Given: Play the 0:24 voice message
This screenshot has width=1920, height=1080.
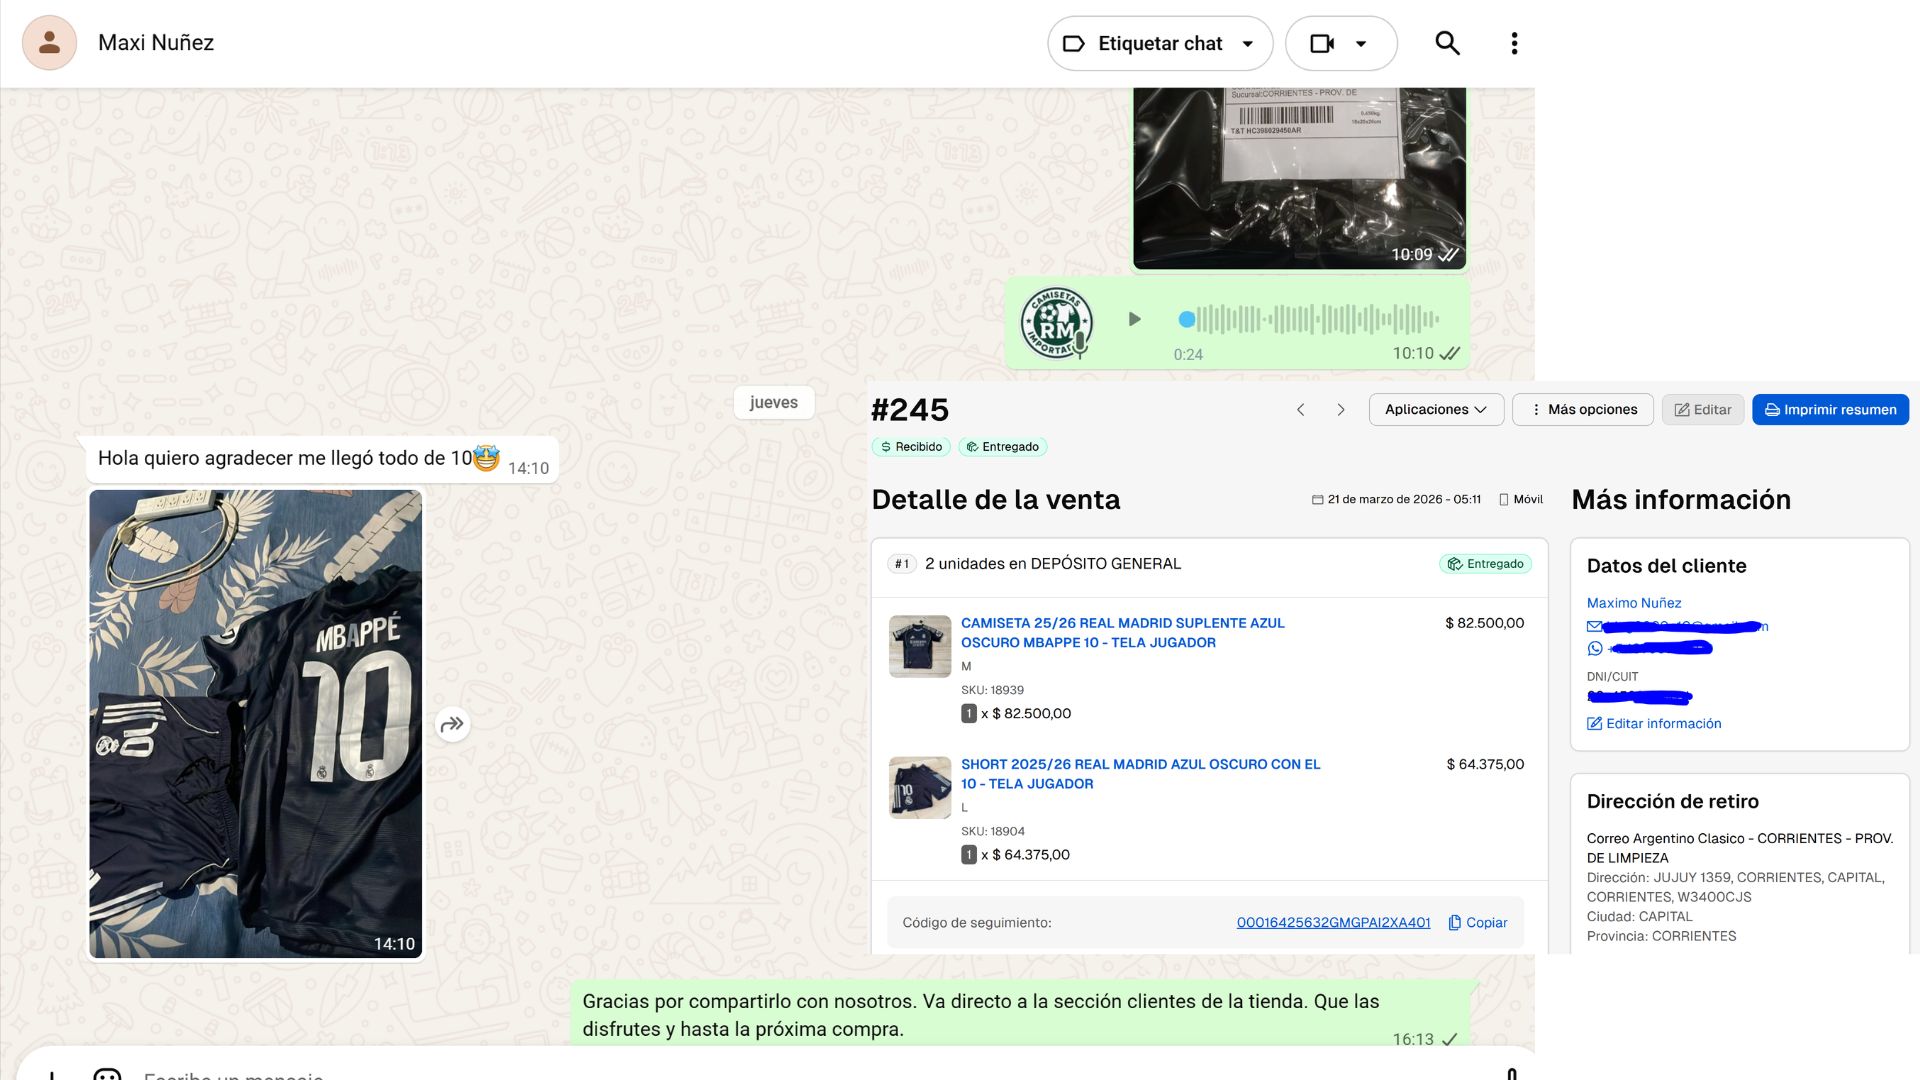Looking at the screenshot, I should pyautogui.click(x=1134, y=319).
